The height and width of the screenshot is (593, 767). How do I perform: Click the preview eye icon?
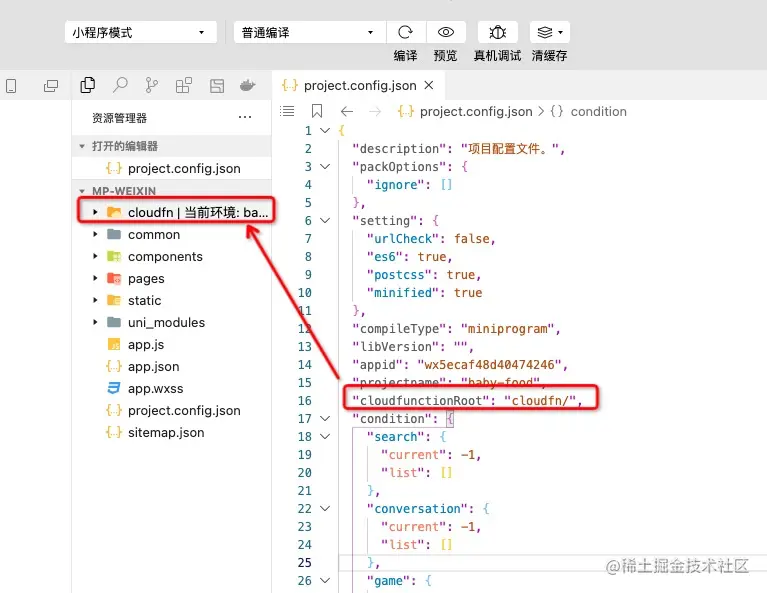pos(446,32)
